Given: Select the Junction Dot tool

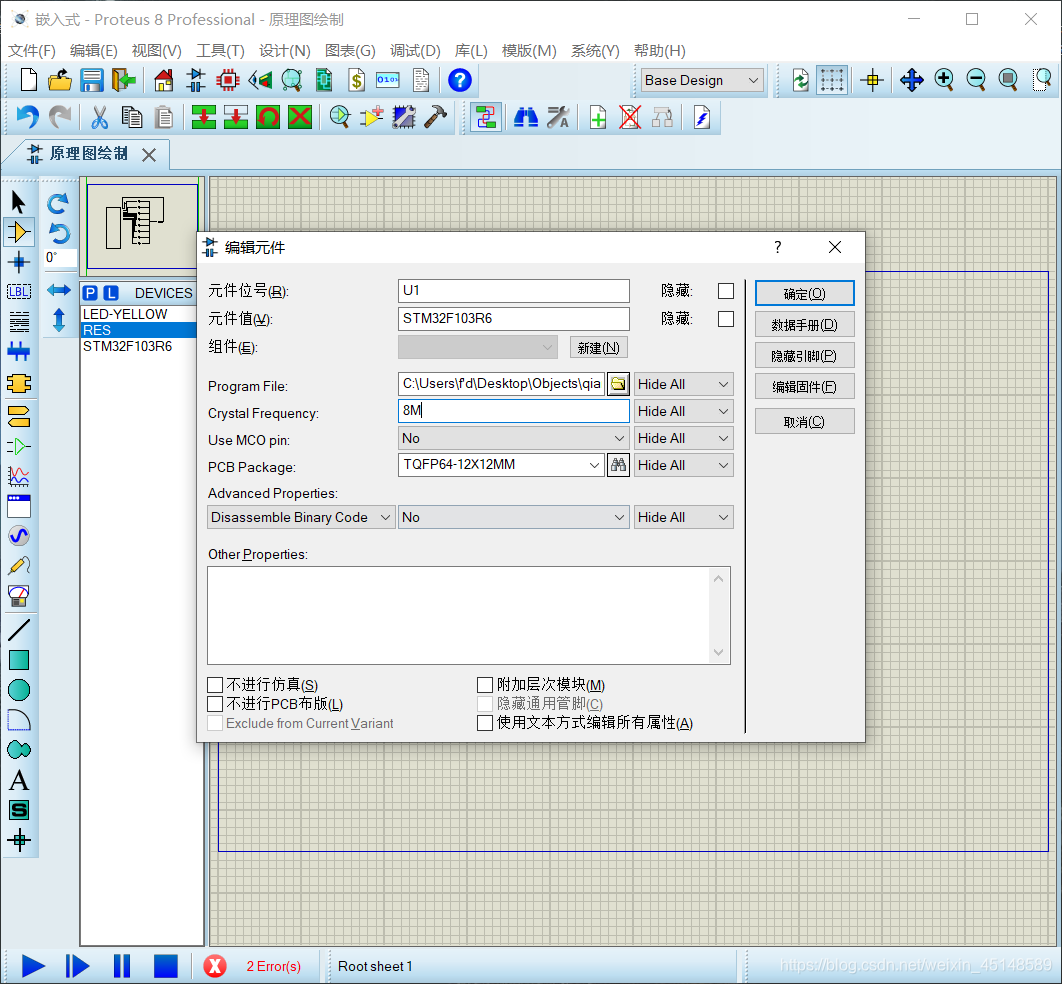Looking at the screenshot, I should pyautogui.click(x=18, y=261).
